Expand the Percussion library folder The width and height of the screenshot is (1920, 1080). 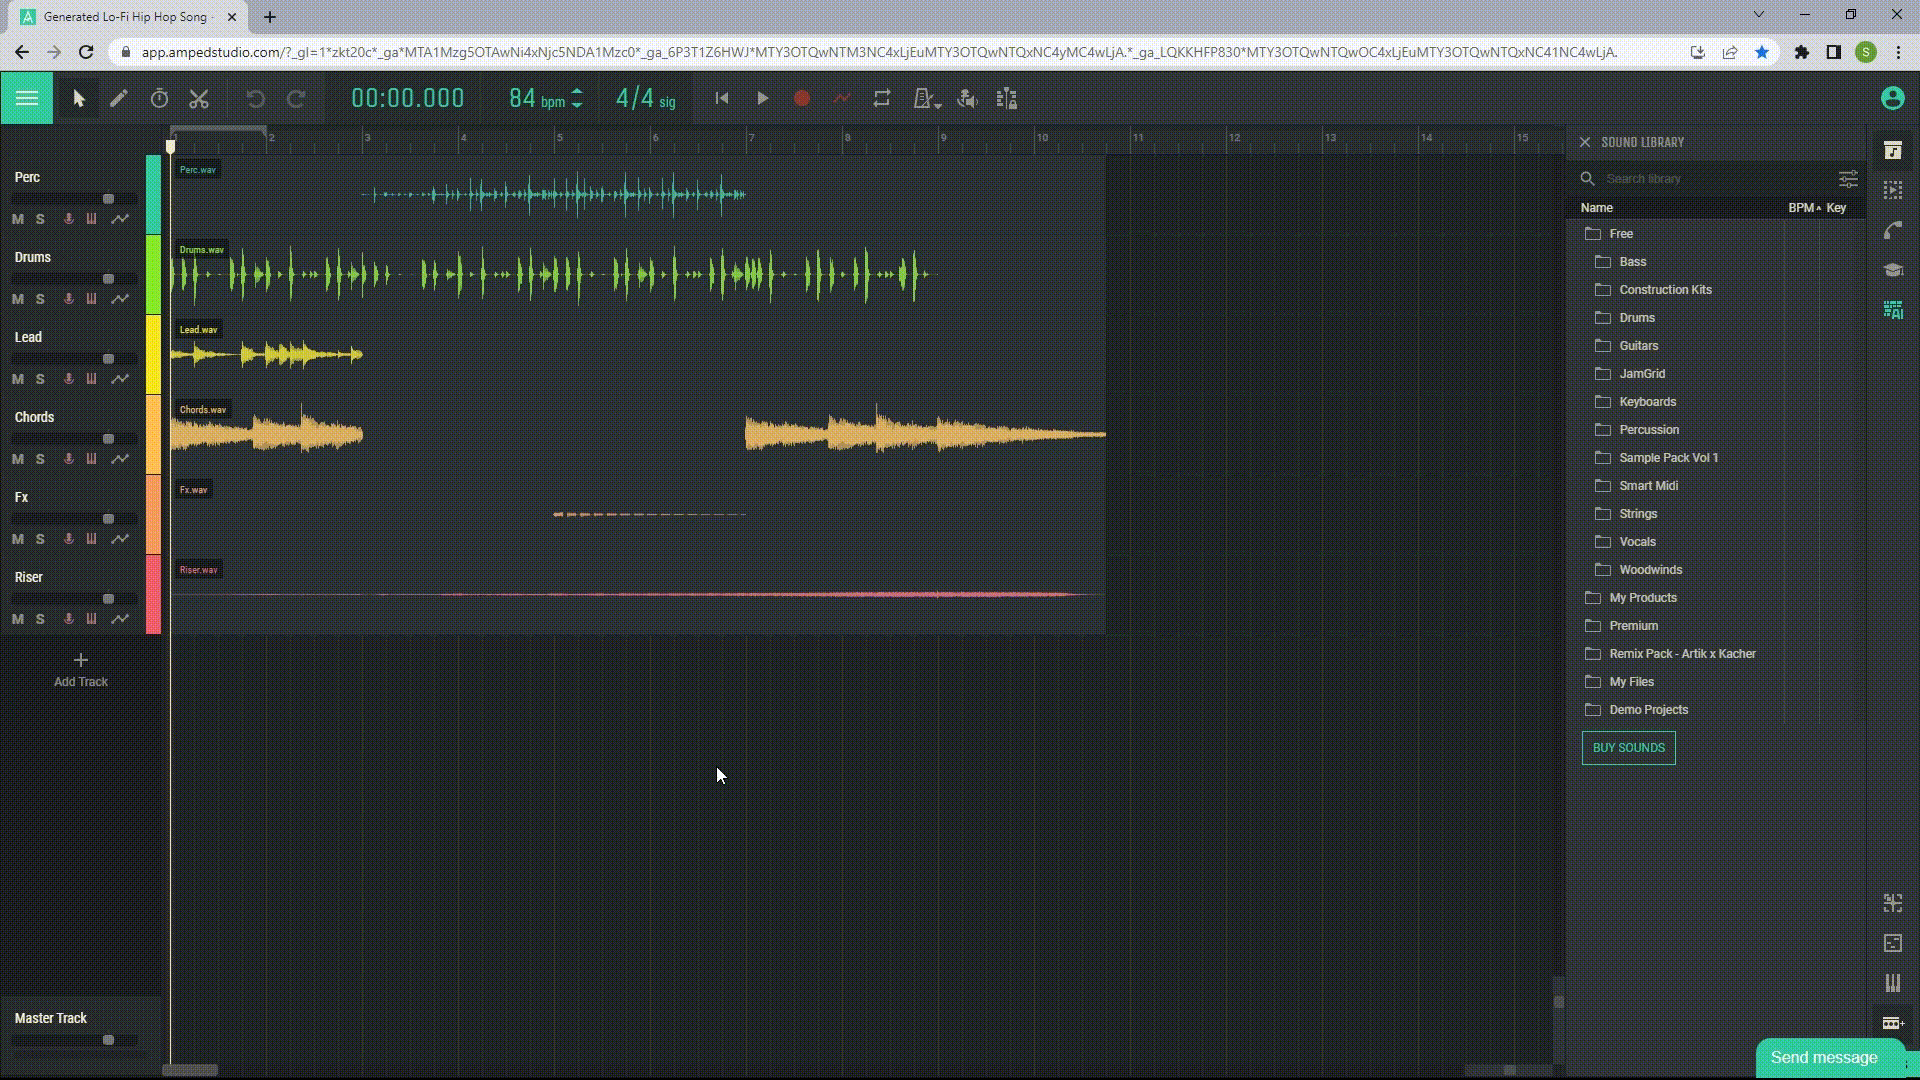(x=1651, y=429)
